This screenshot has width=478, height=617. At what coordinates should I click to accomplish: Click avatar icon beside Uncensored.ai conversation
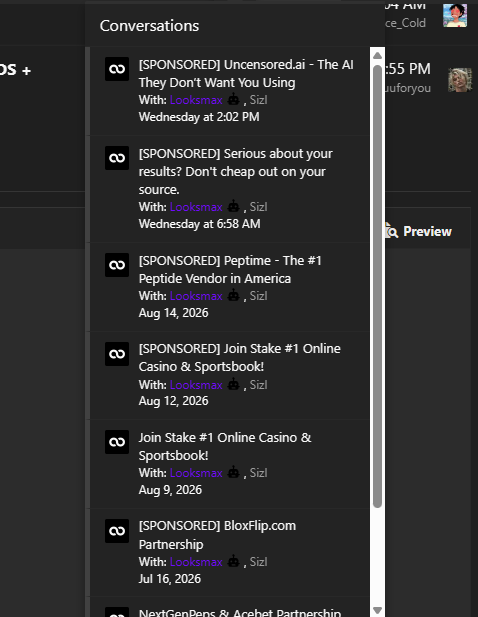[117, 69]
